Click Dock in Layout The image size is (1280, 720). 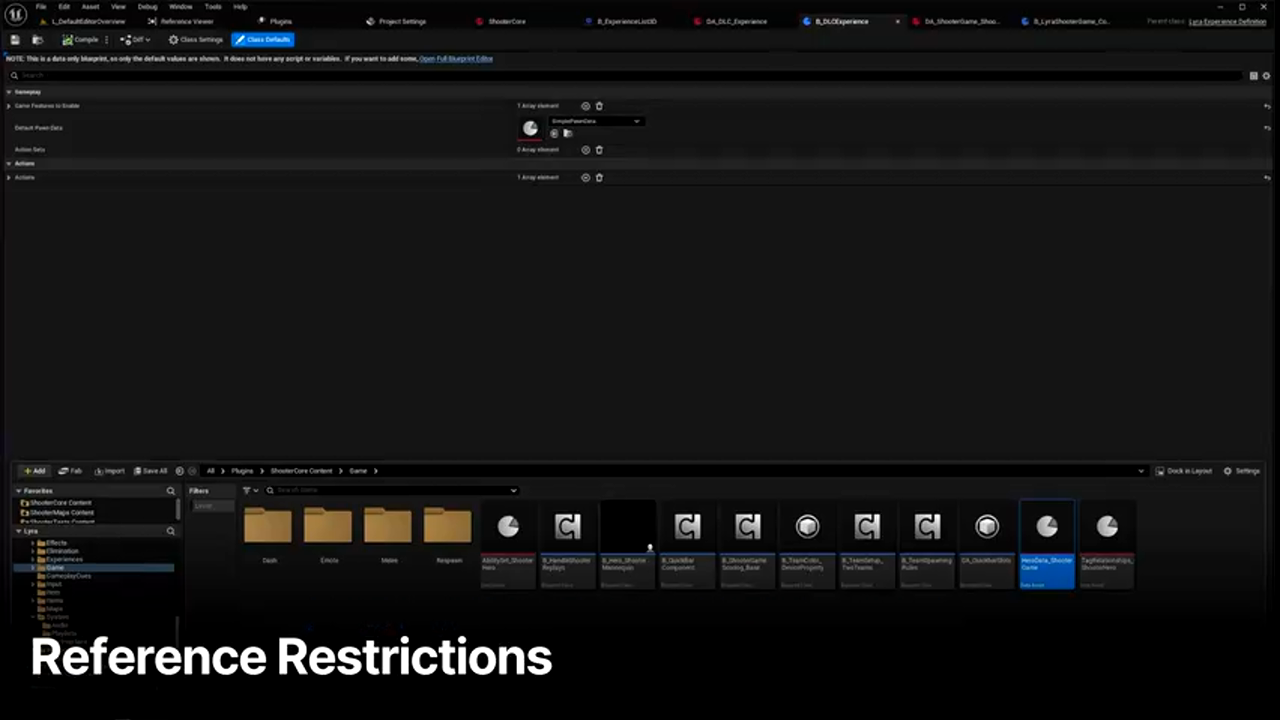1183,471
